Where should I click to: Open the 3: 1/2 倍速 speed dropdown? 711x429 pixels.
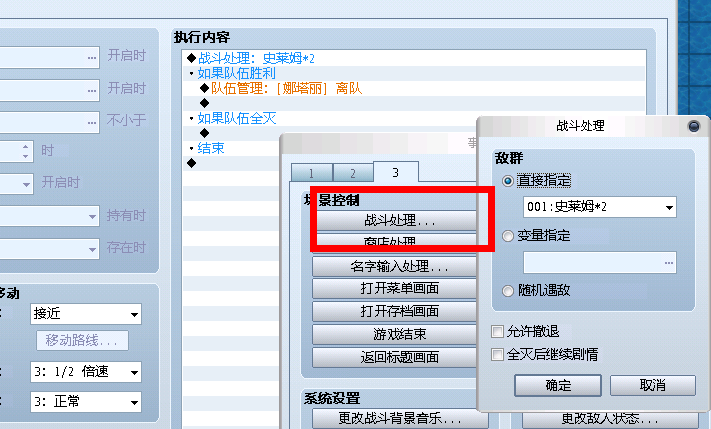86,372
